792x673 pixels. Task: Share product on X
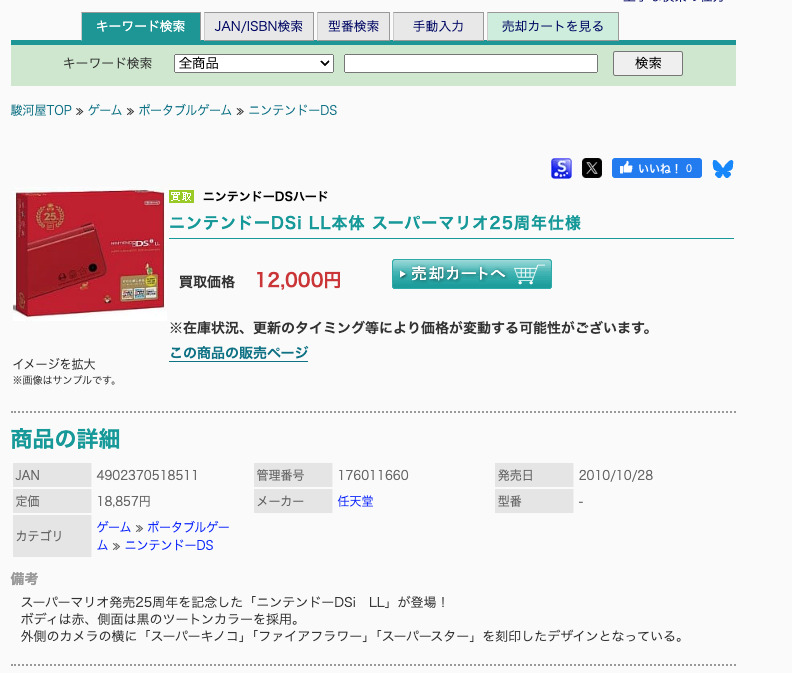pos(591,168)
